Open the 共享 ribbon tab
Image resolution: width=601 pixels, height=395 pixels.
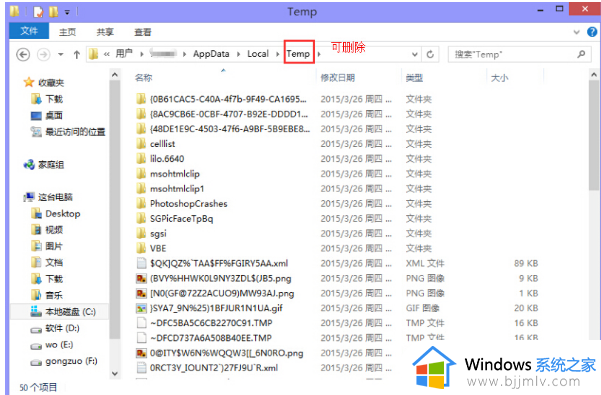105,32
